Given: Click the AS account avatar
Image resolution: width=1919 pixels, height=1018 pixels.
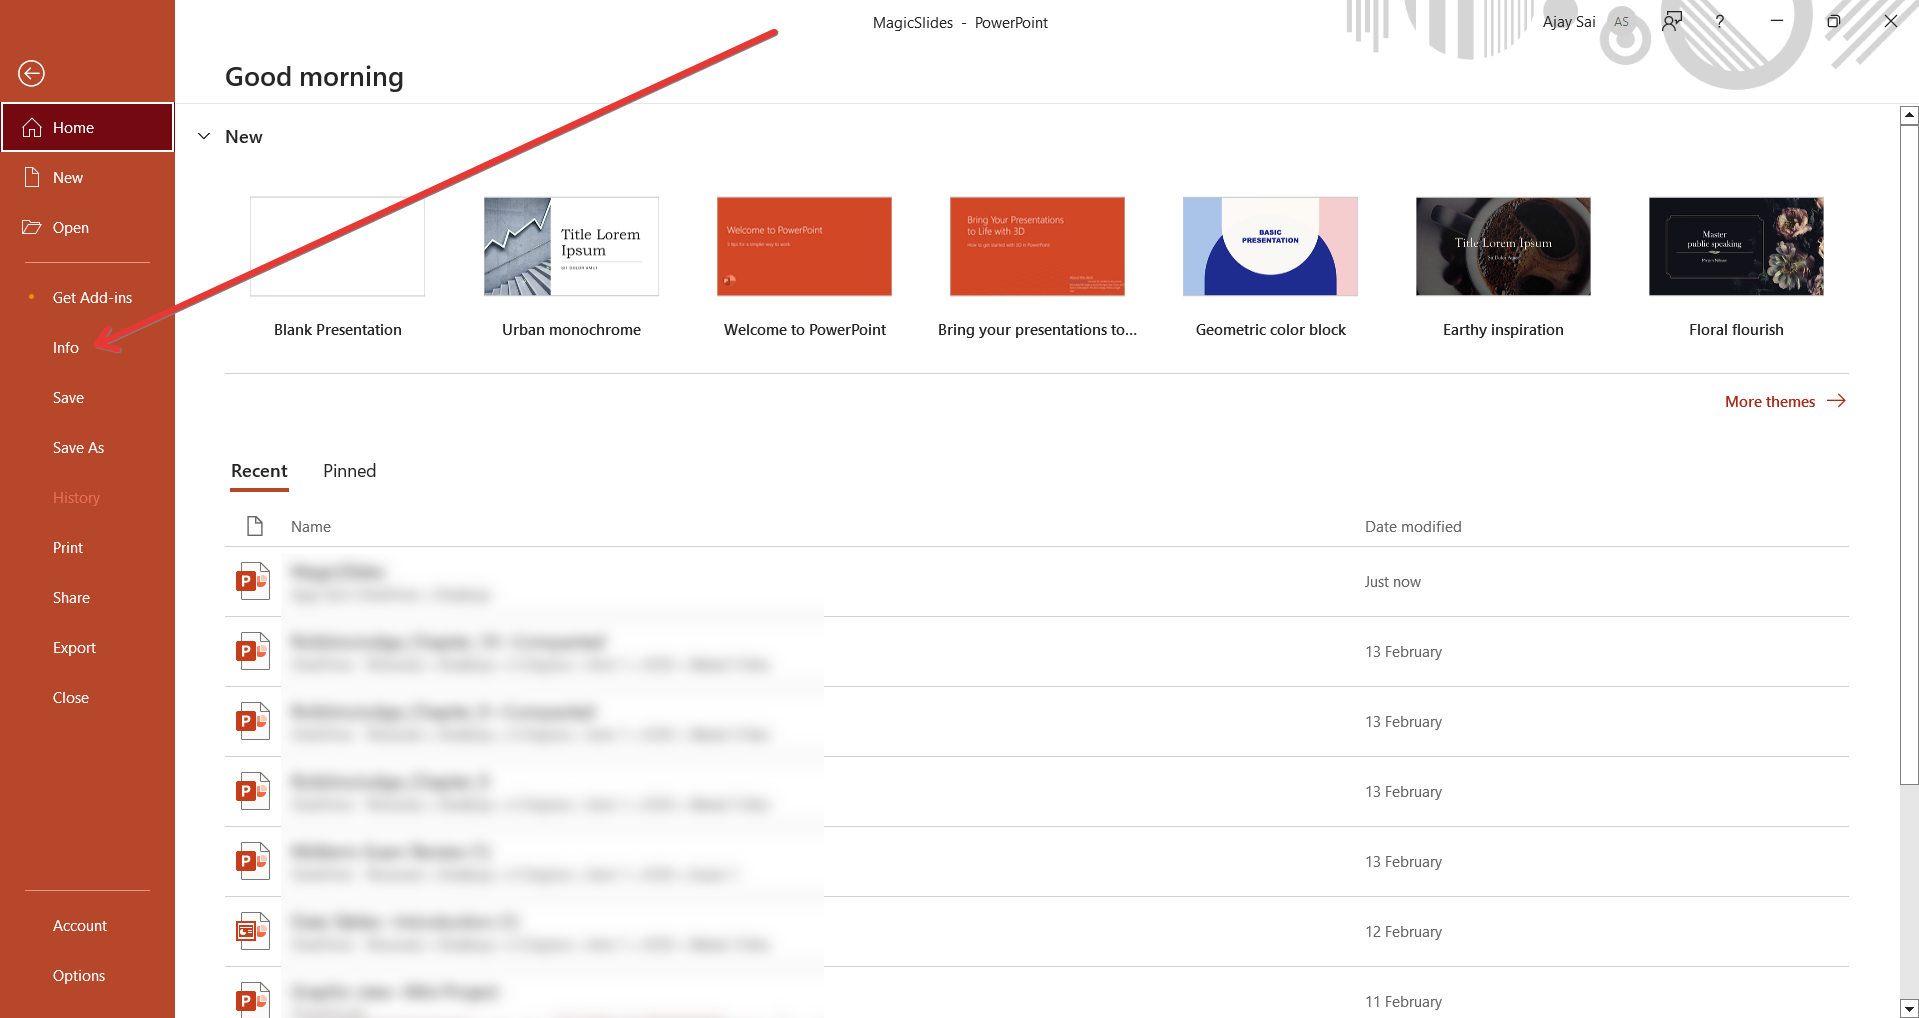Looking at the screenshot, I should click(1621, 21).
